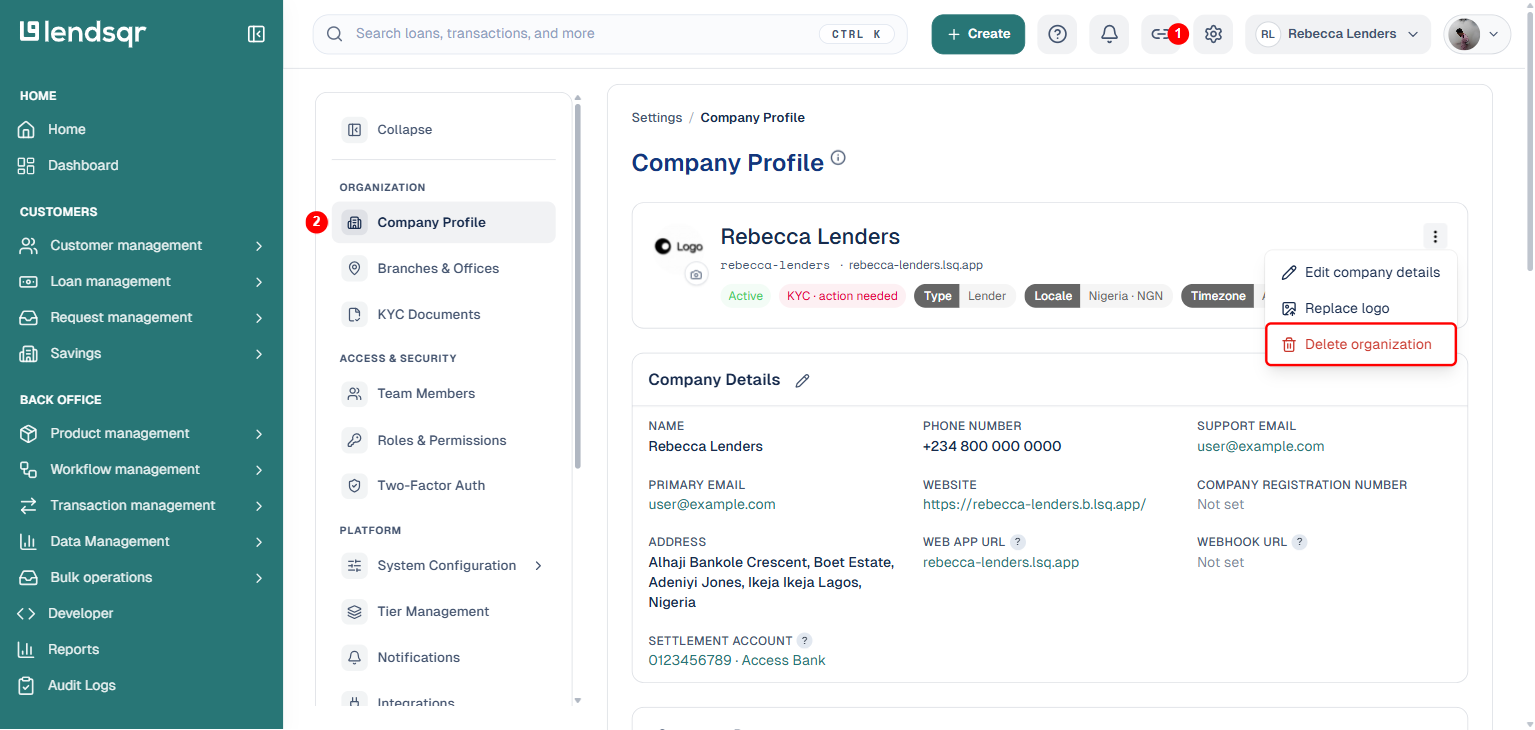
Task: Click the settings gear icon in top bar
Action: click(1213, 34)
